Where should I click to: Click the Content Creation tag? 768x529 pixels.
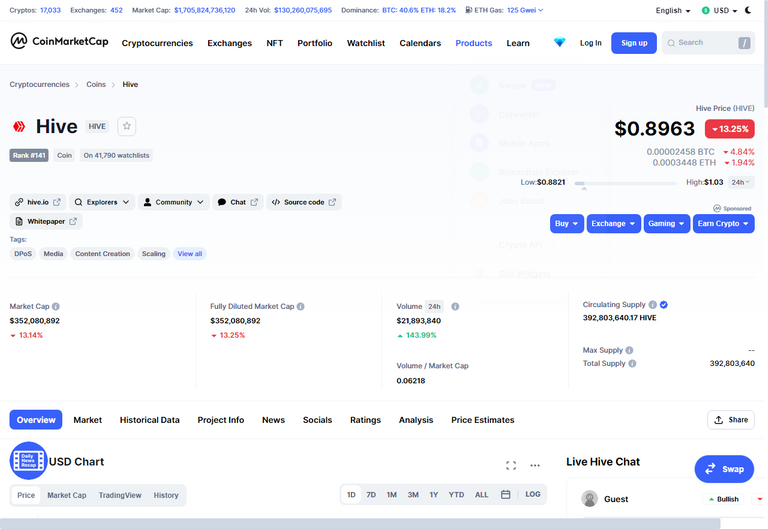[x=102, y=254]
